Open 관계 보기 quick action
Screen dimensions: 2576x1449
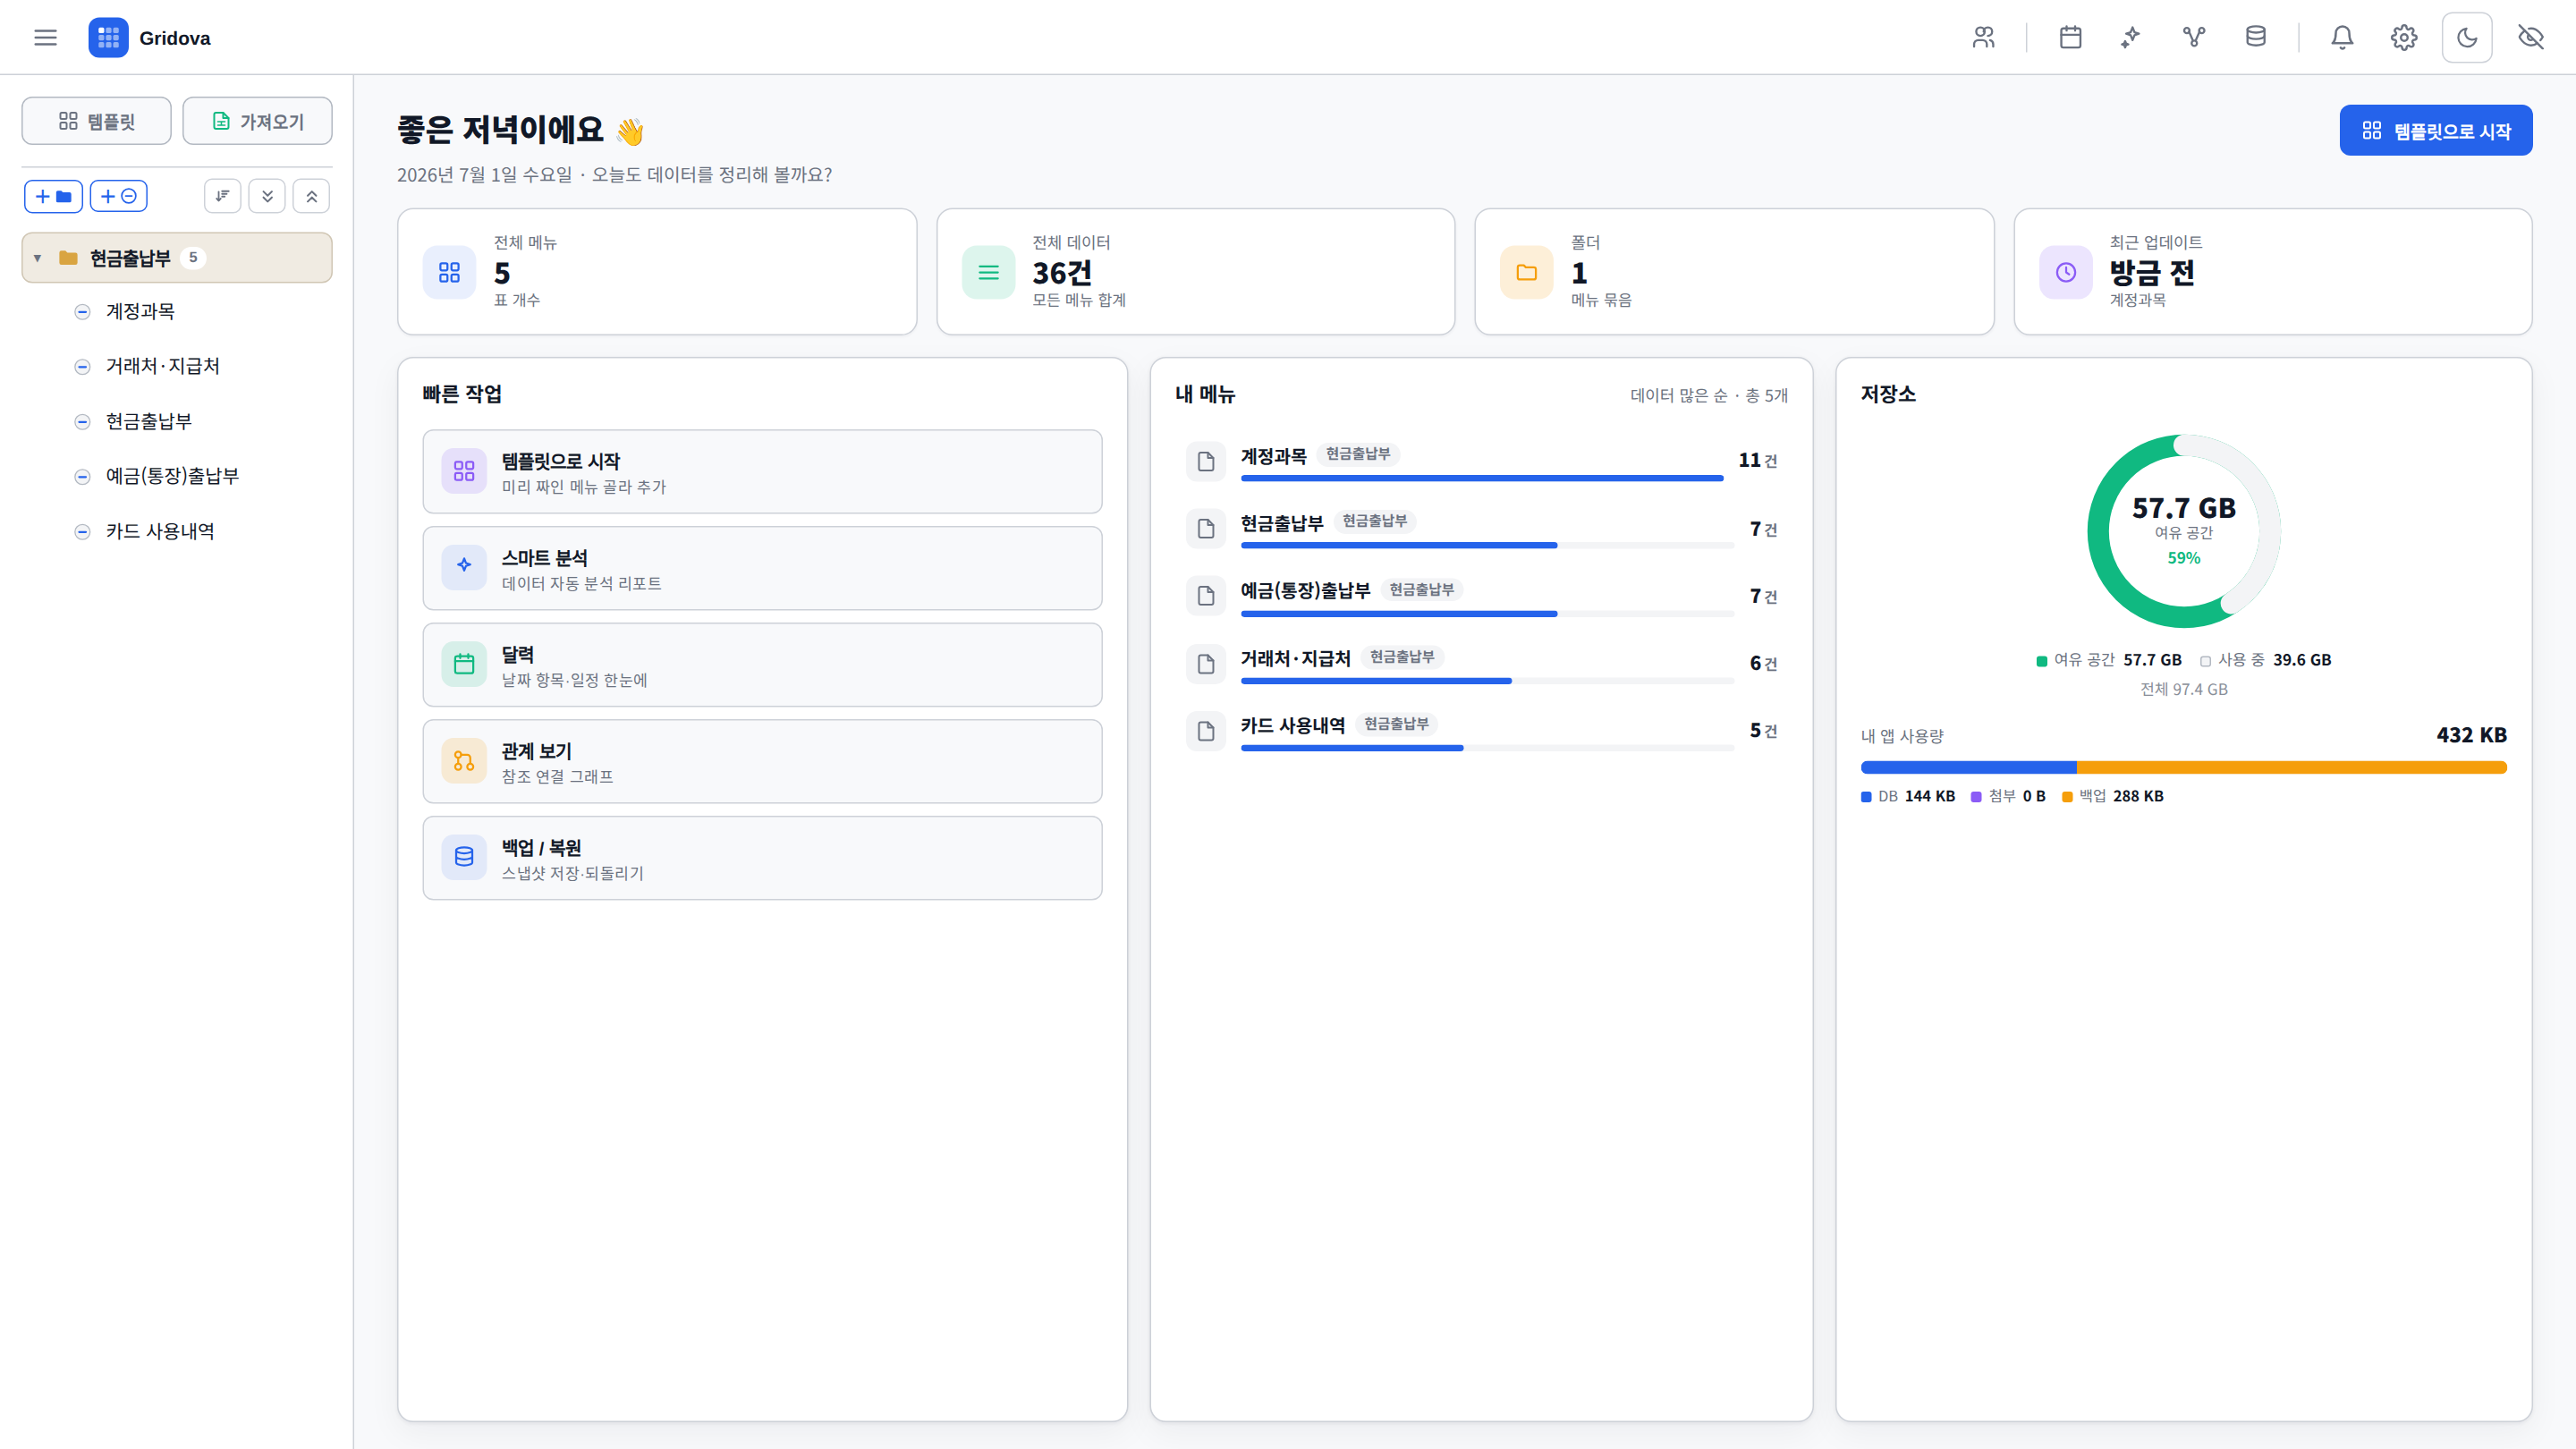point(762,762)
